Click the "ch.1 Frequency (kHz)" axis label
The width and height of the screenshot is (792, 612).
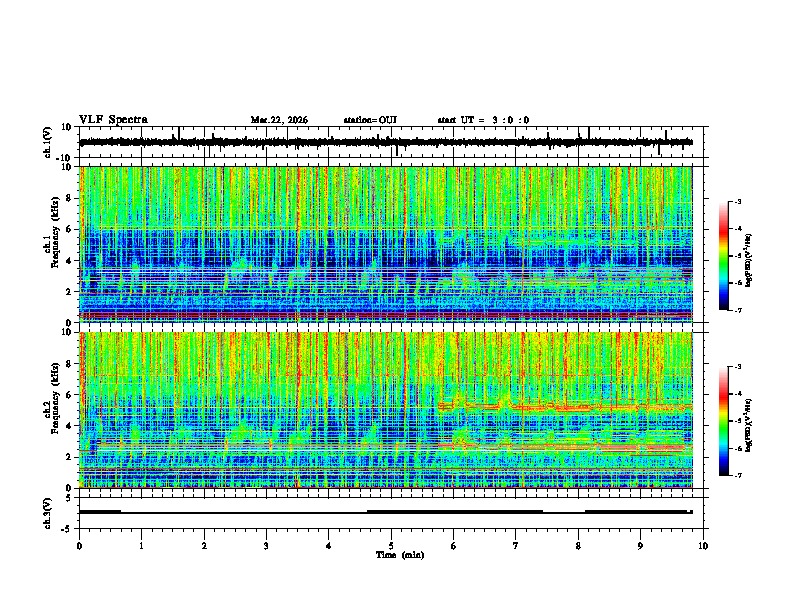(x=53, y=244)
